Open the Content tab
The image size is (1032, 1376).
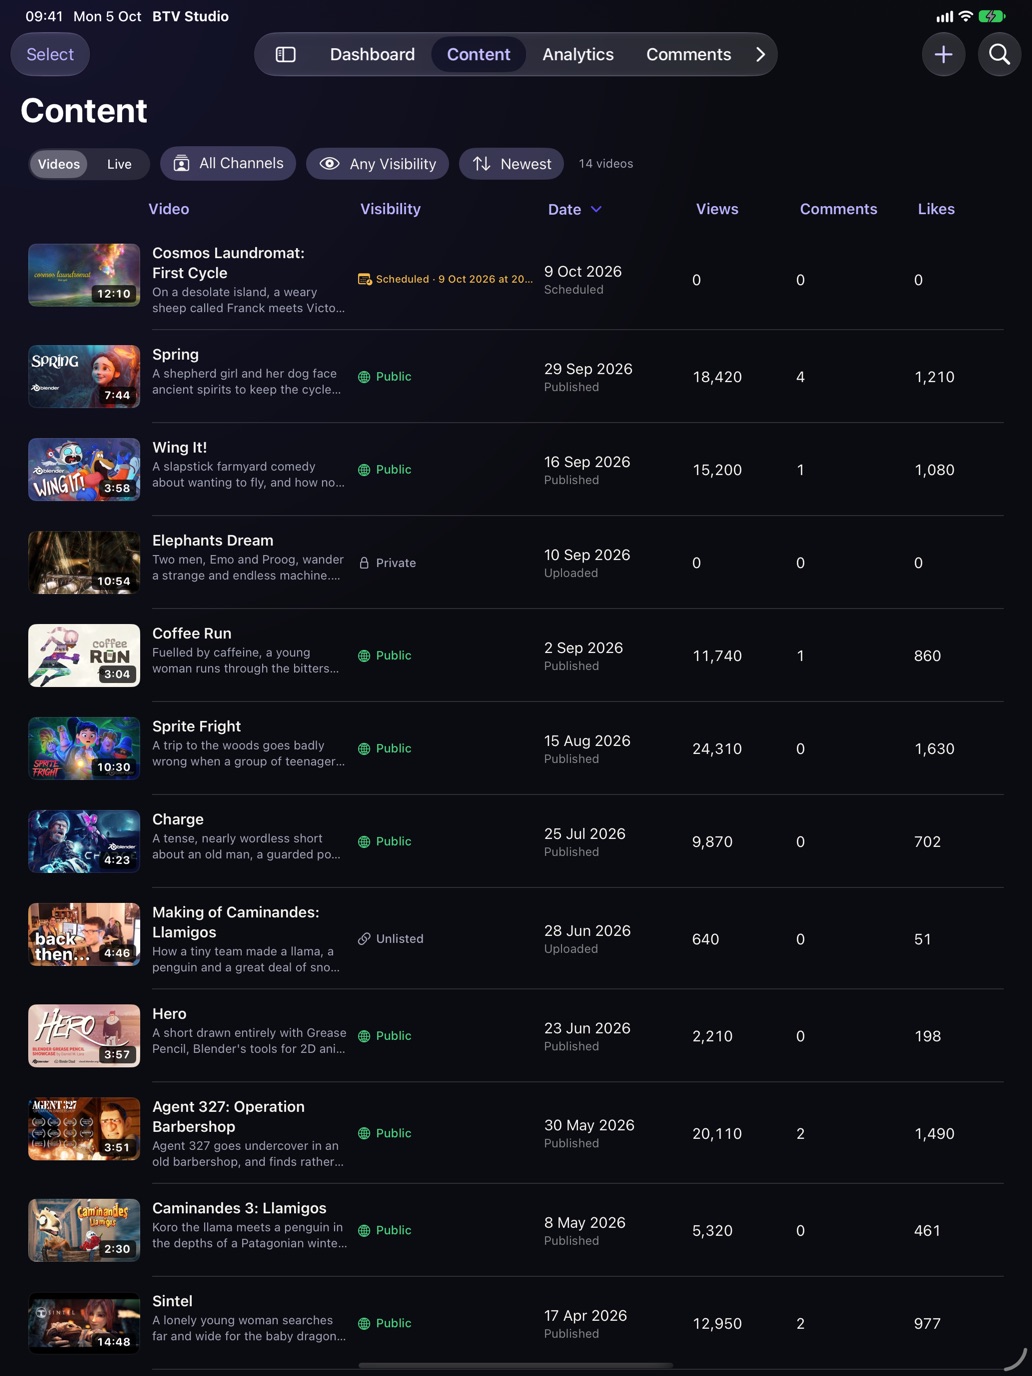tap(478, 55)
